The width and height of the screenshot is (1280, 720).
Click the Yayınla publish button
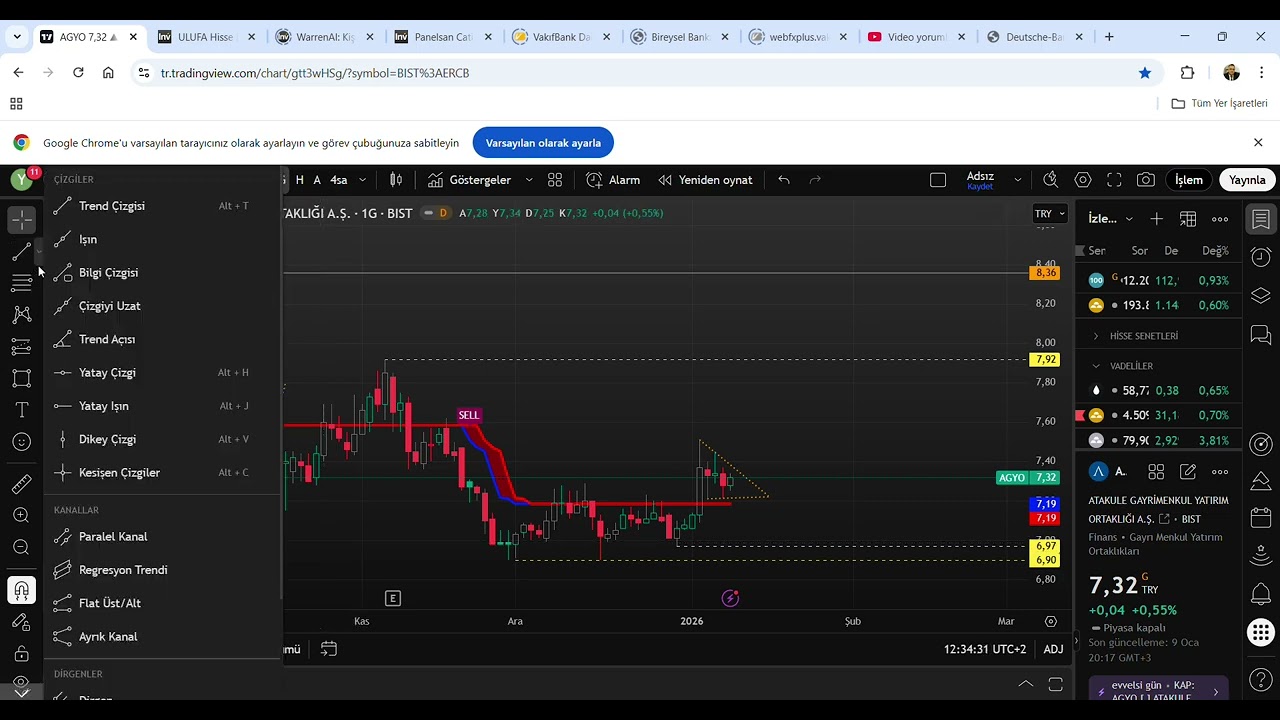click(x=1247, y=180)
